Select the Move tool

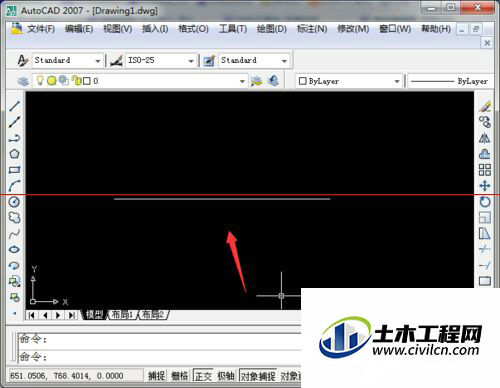pos(485,186)
